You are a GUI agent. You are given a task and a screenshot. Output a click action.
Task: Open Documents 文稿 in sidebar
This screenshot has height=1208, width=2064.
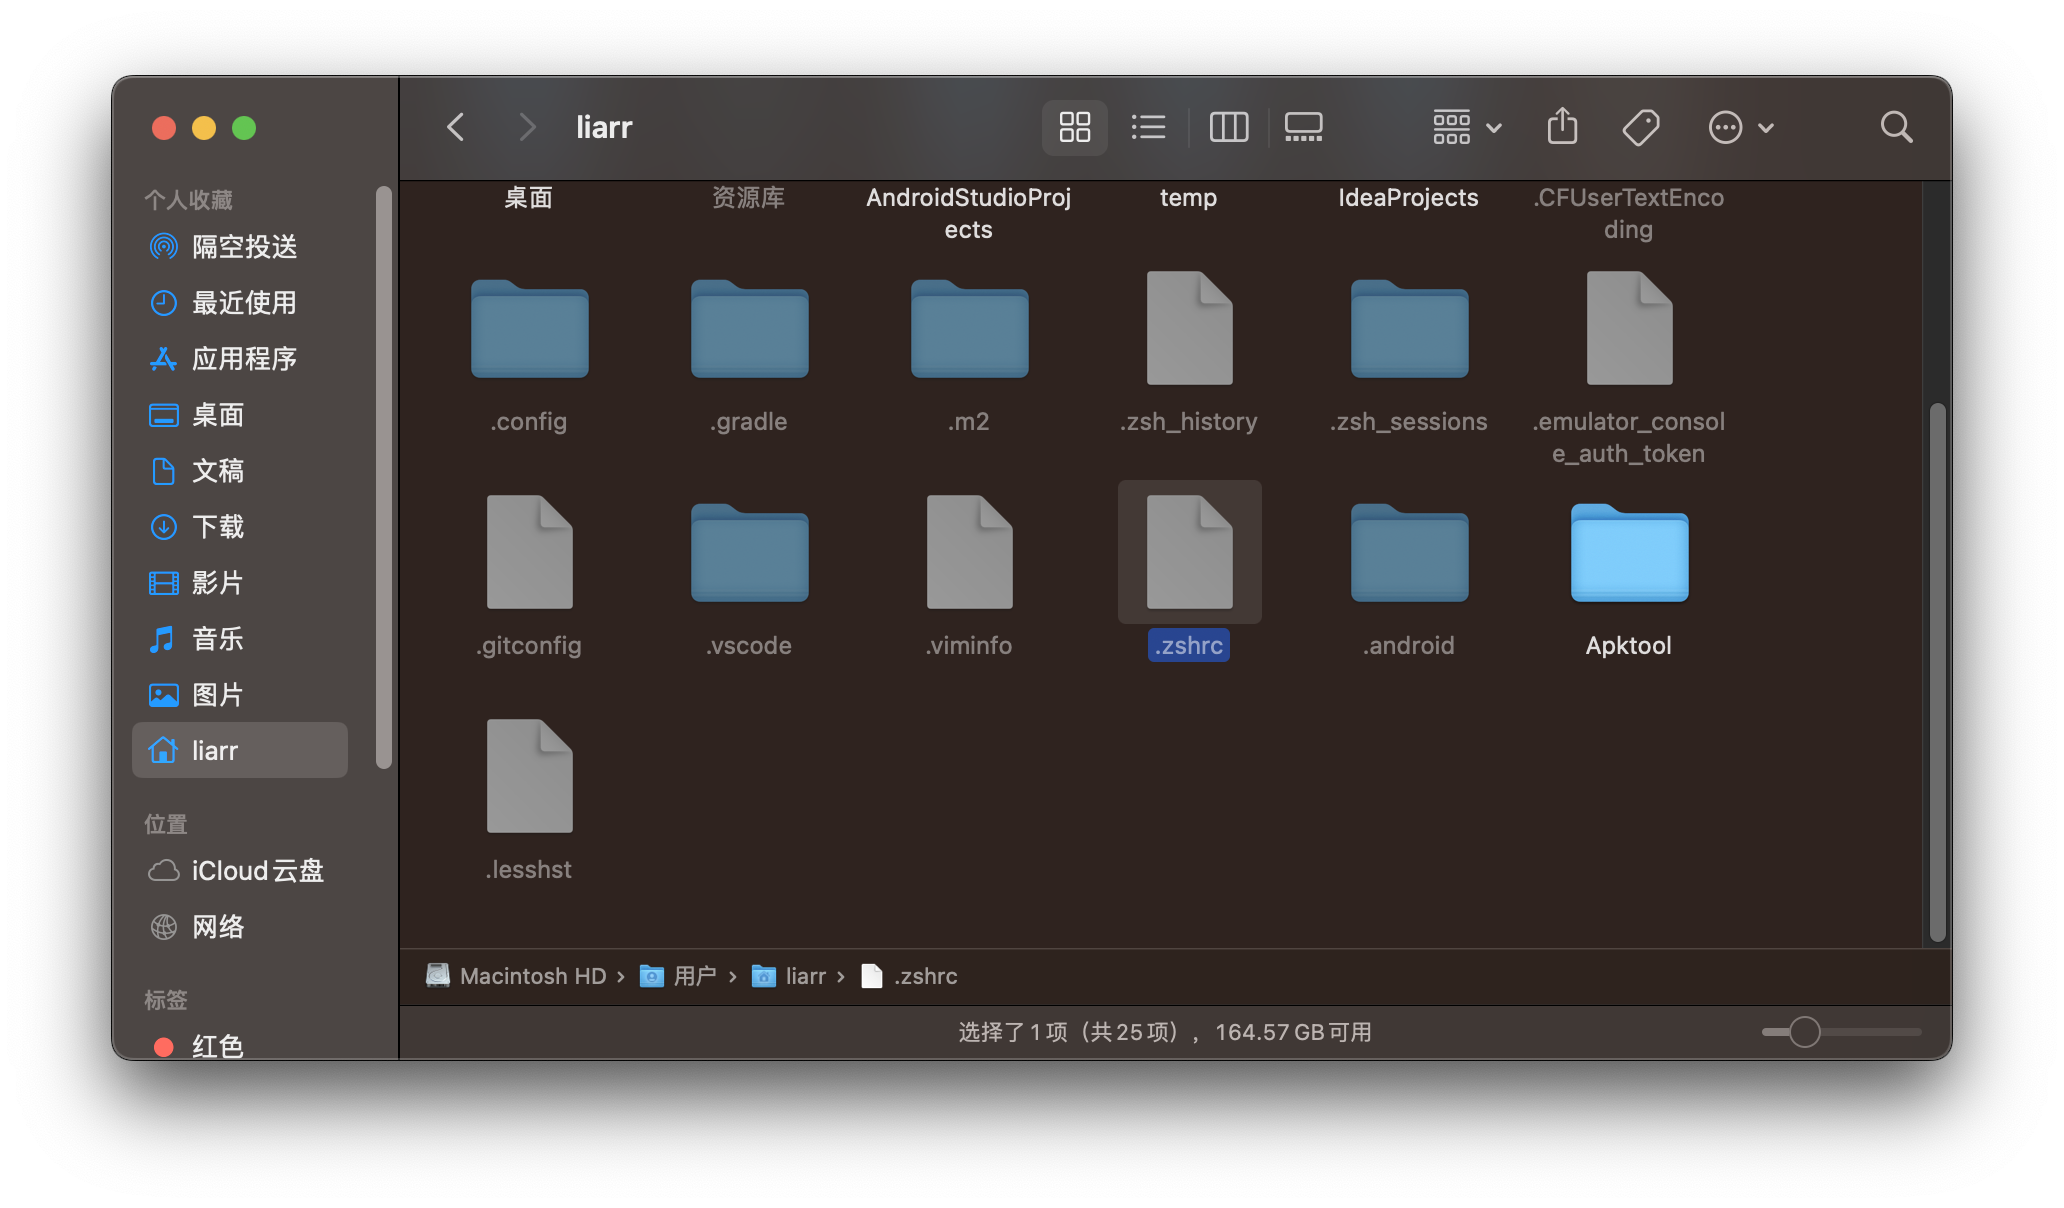point(240,470)
